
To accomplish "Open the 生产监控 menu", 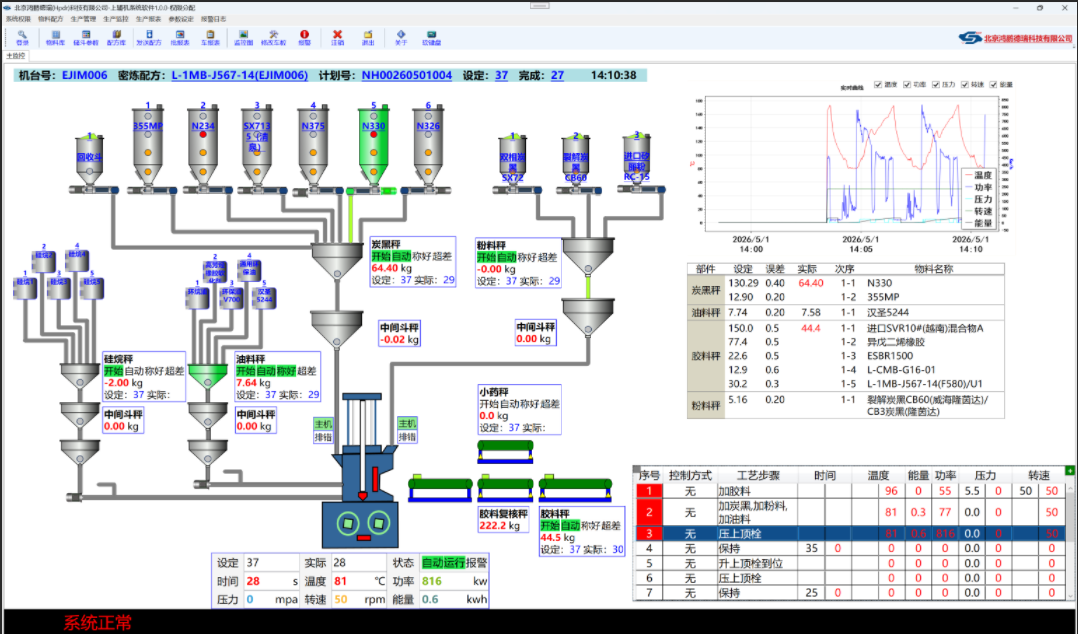I will [116, 19].
